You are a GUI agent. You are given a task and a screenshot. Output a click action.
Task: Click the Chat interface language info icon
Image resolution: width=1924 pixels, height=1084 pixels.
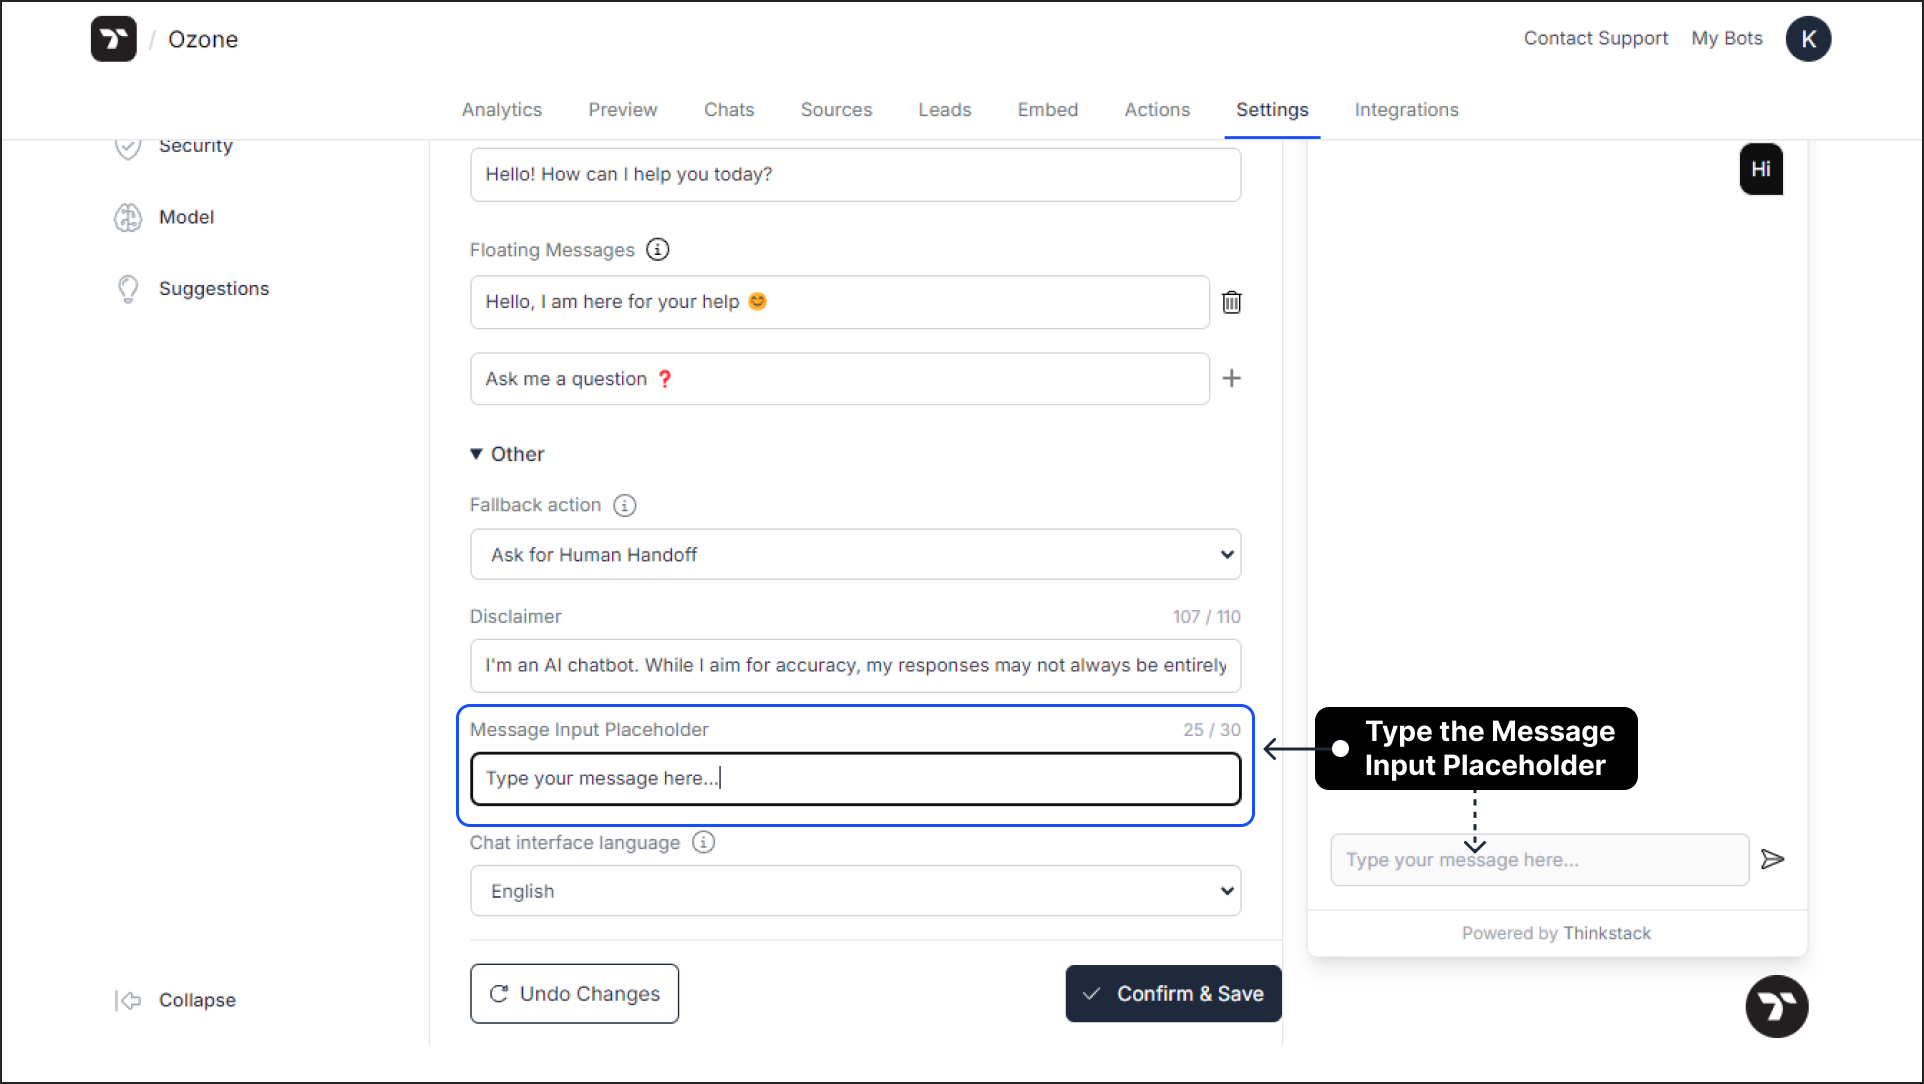pos(702,842)
